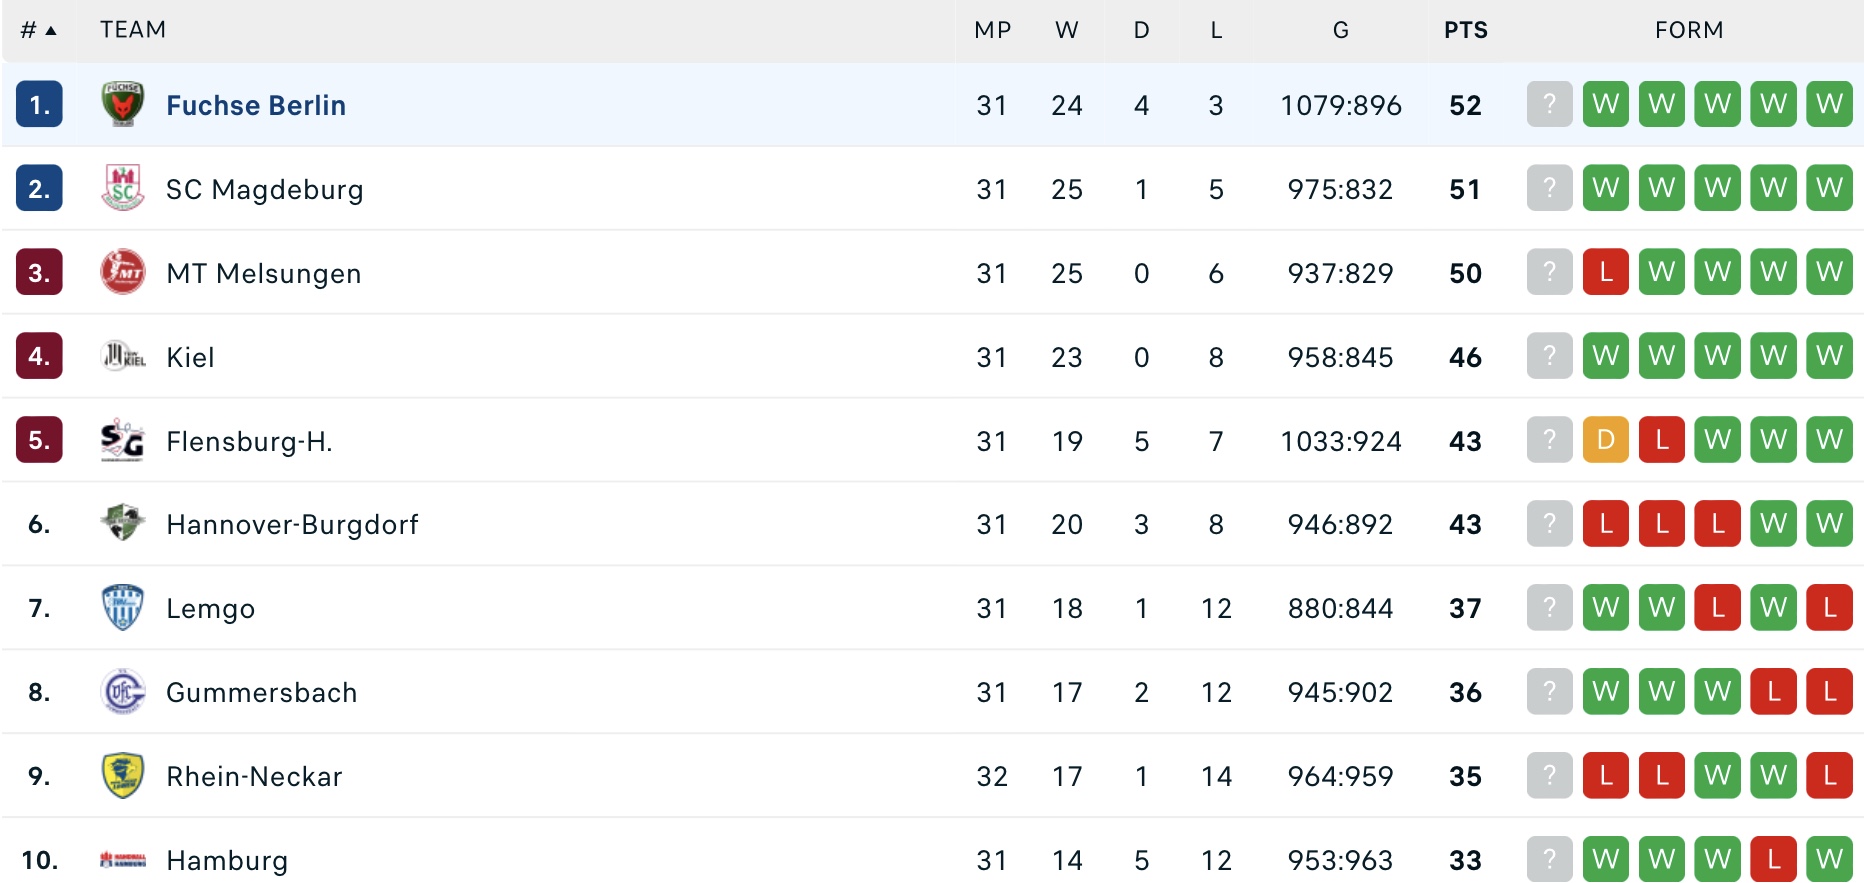This screenshot has width=1864, height=883.
Task: Click the TEAM column header
Action: [x=133, y=30]
